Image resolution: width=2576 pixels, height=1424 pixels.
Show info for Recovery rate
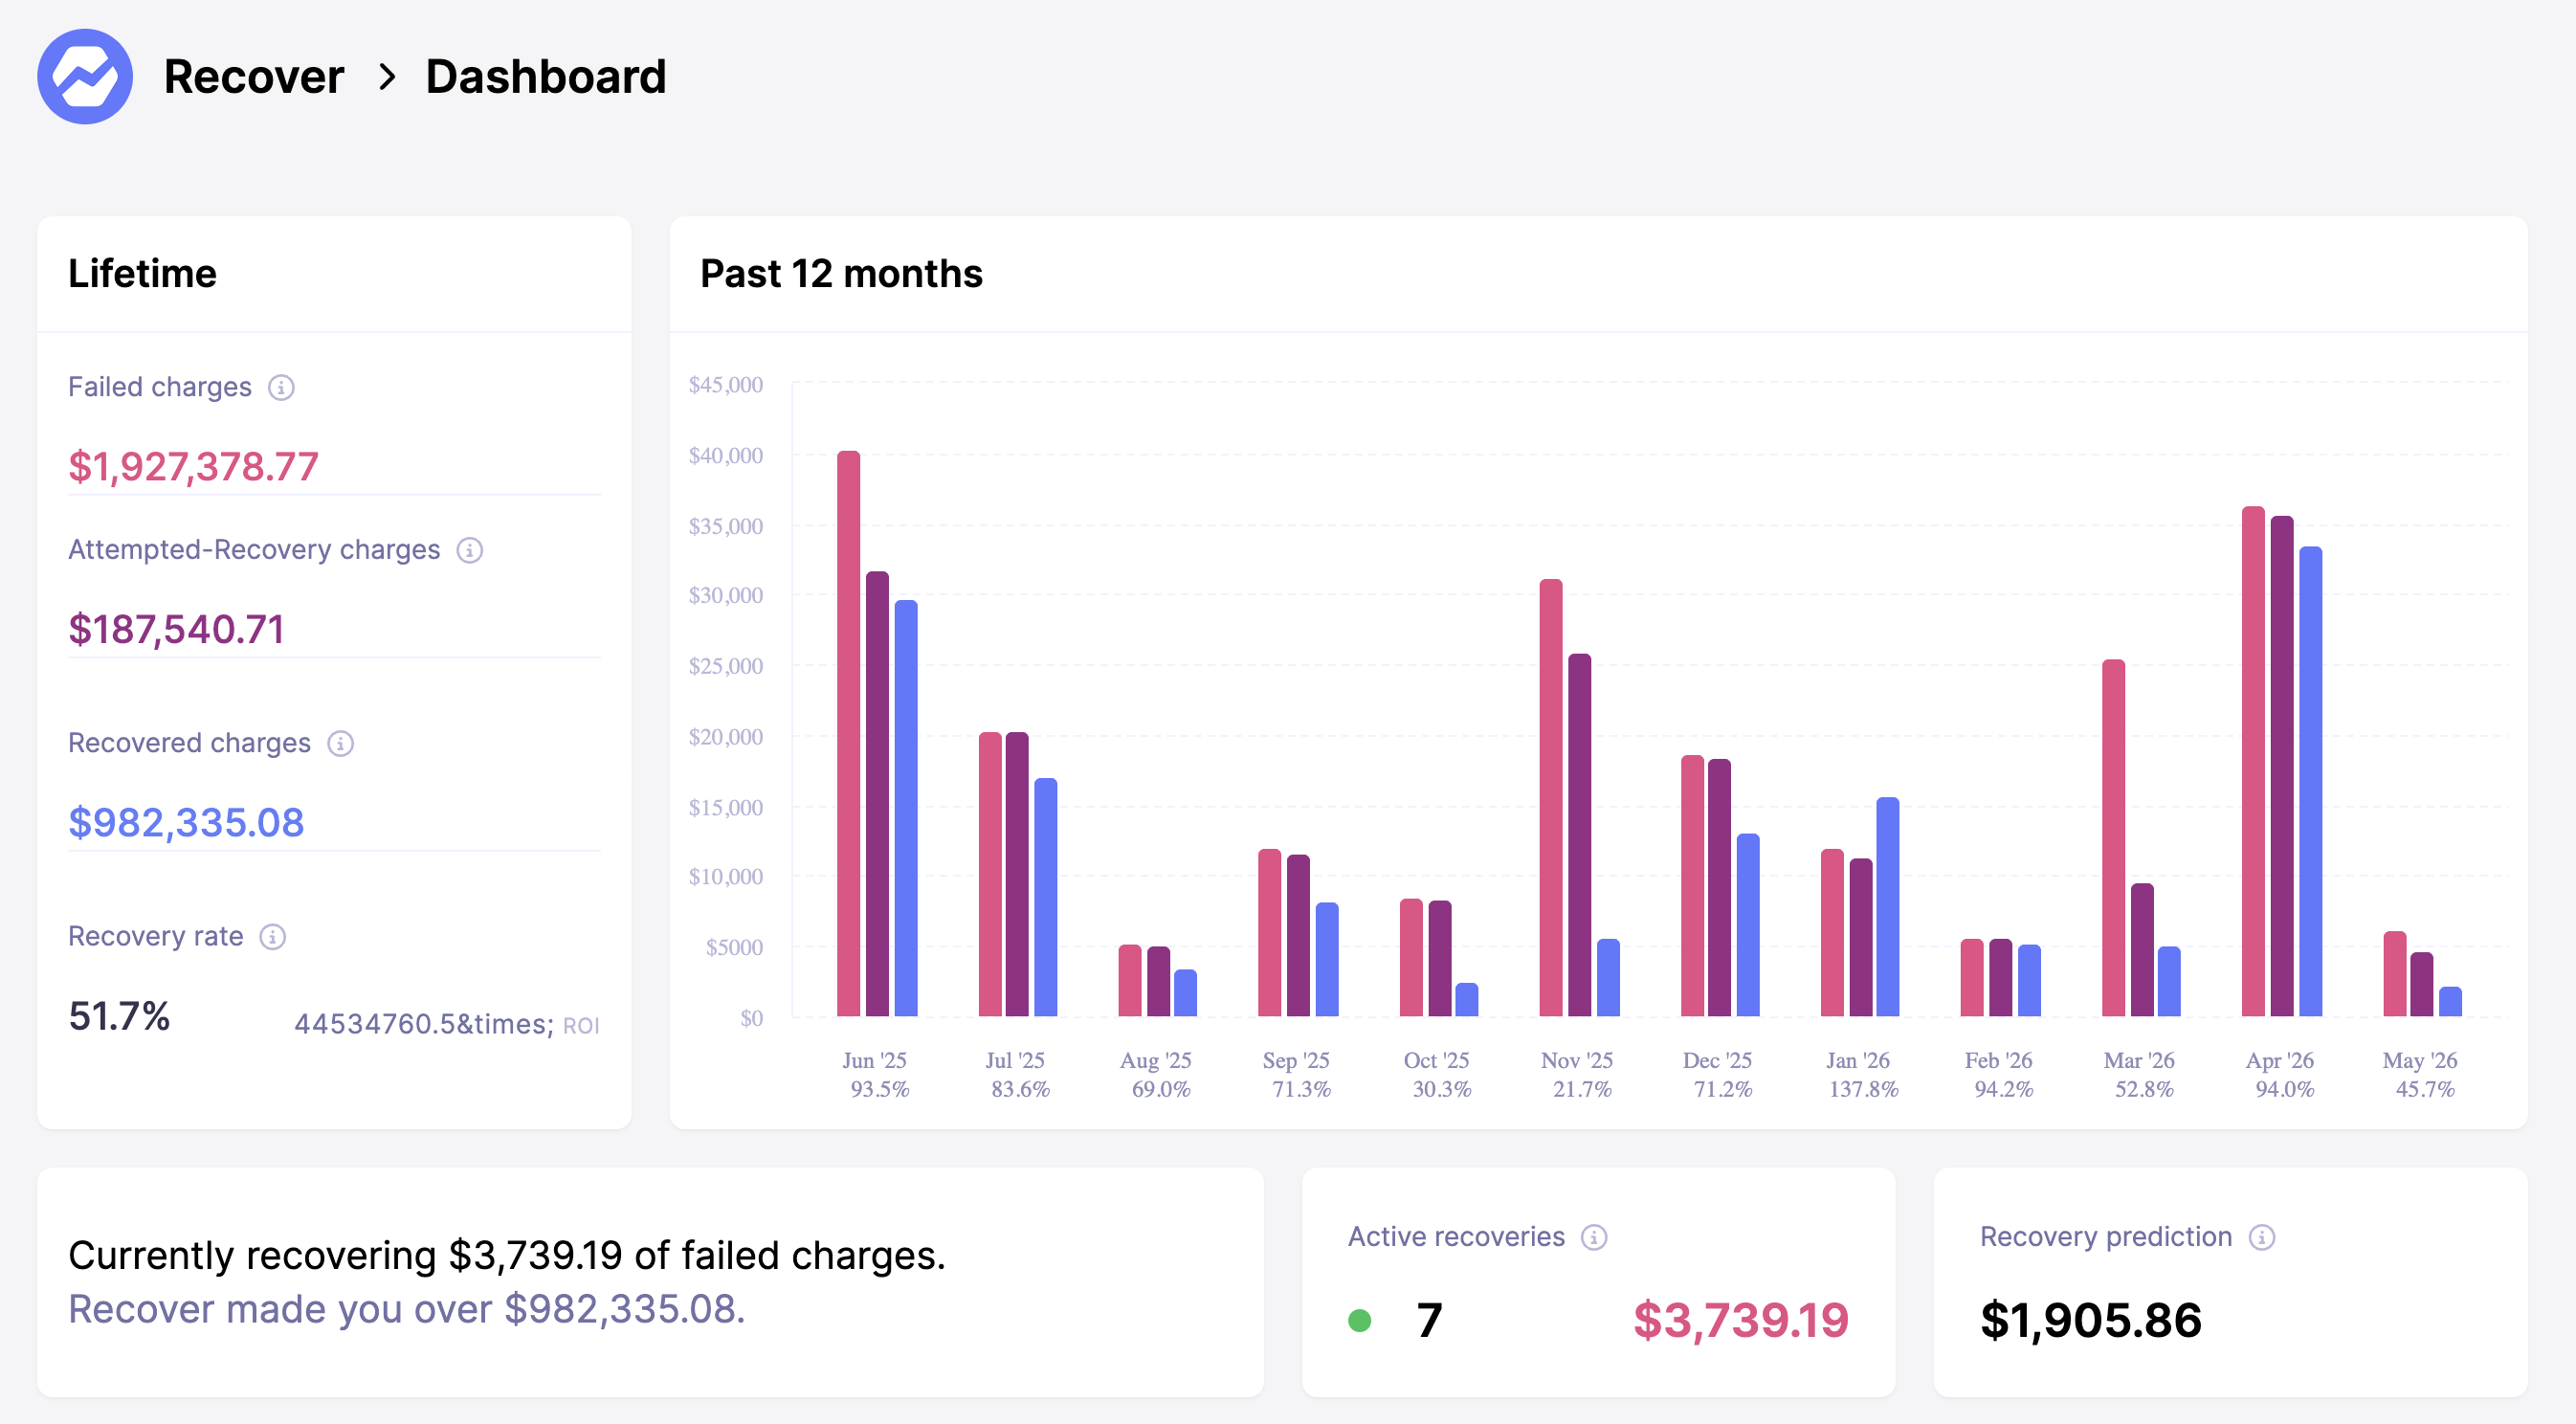point(272,936)
